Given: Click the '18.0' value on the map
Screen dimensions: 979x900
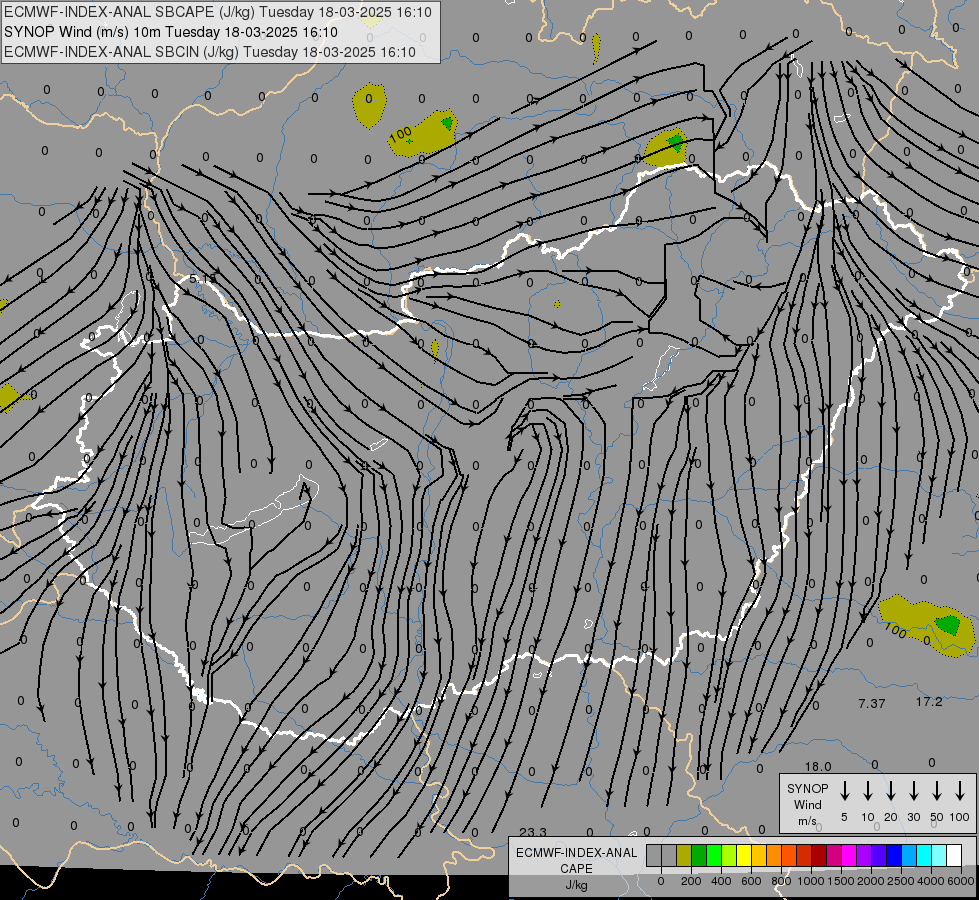Looking at the screenshot, I should (x=818, y=766).
